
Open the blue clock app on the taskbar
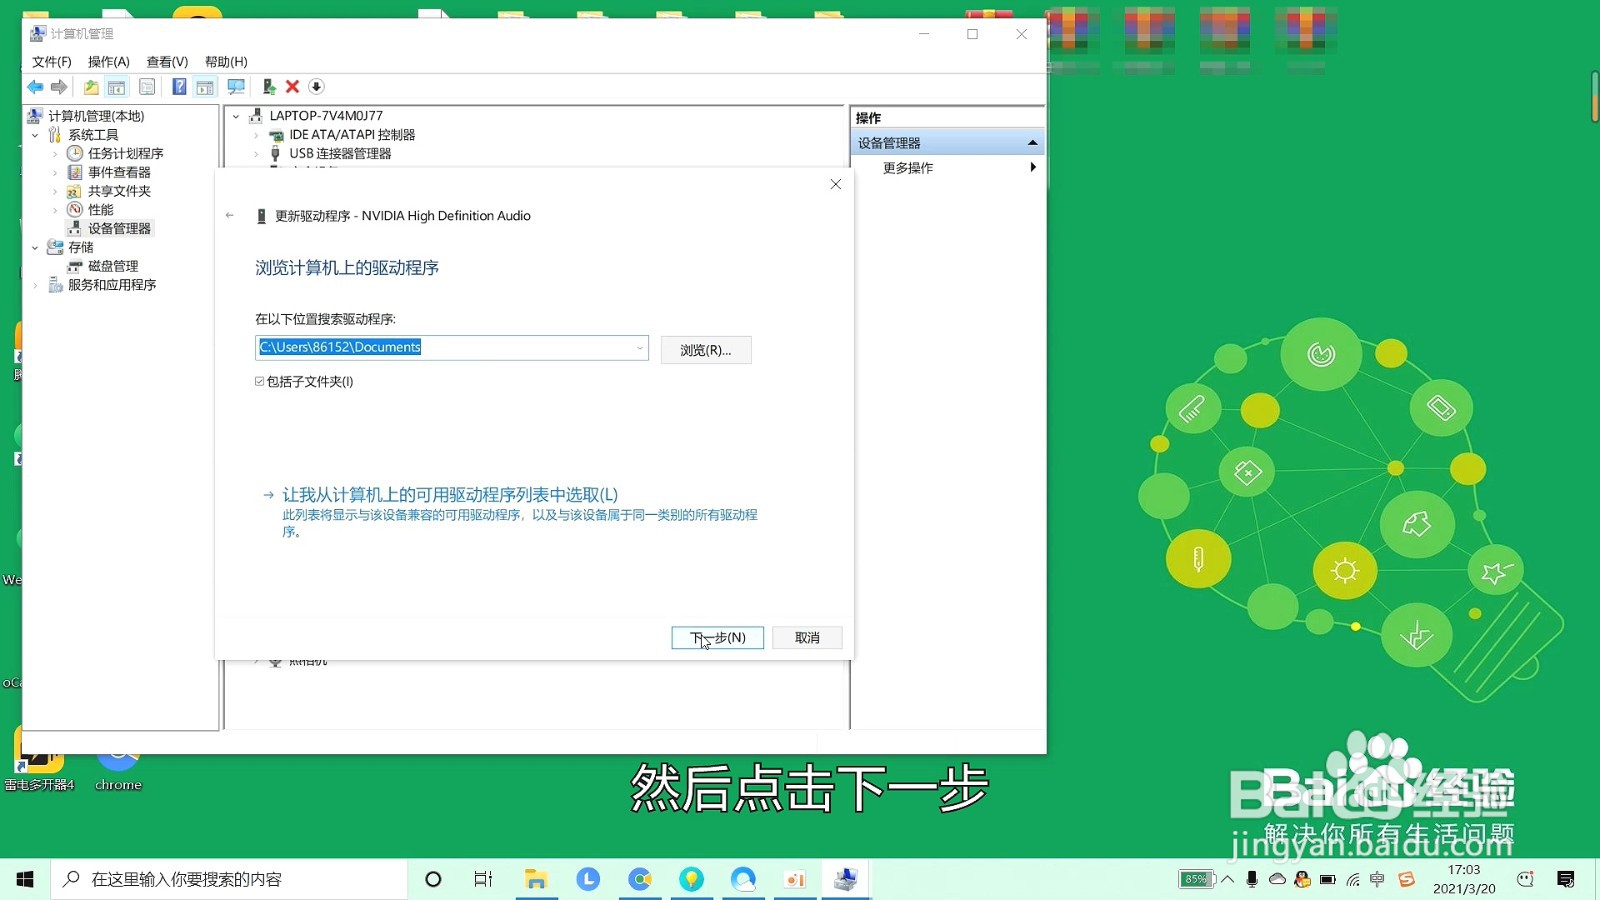coord(588,879)
